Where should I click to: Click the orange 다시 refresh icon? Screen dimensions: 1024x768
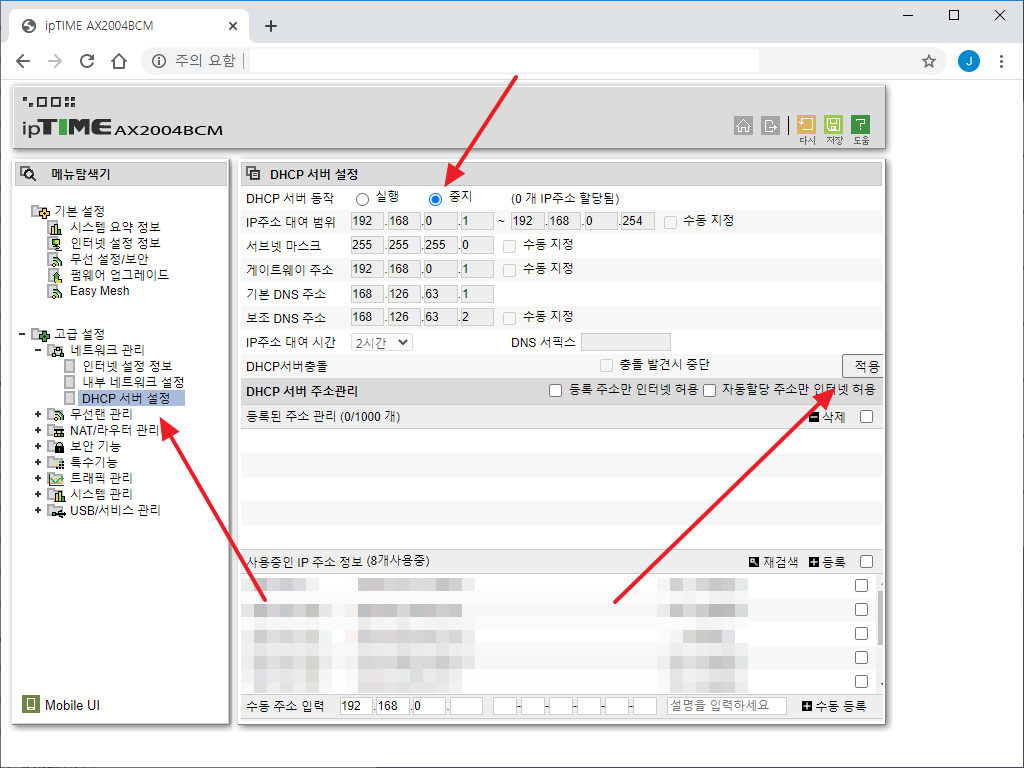[x=806, y=125]
